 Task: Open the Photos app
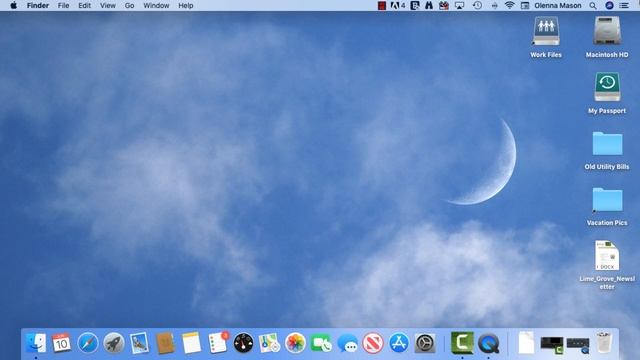(295, 343)
